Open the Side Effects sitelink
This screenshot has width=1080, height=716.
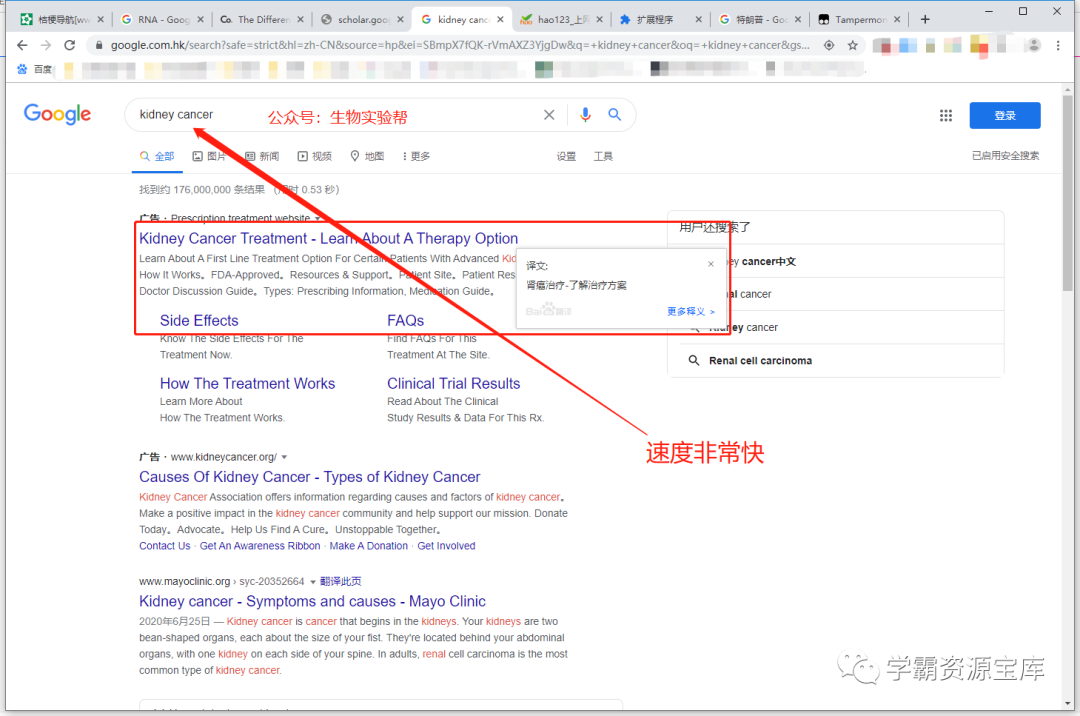point(199,321)
